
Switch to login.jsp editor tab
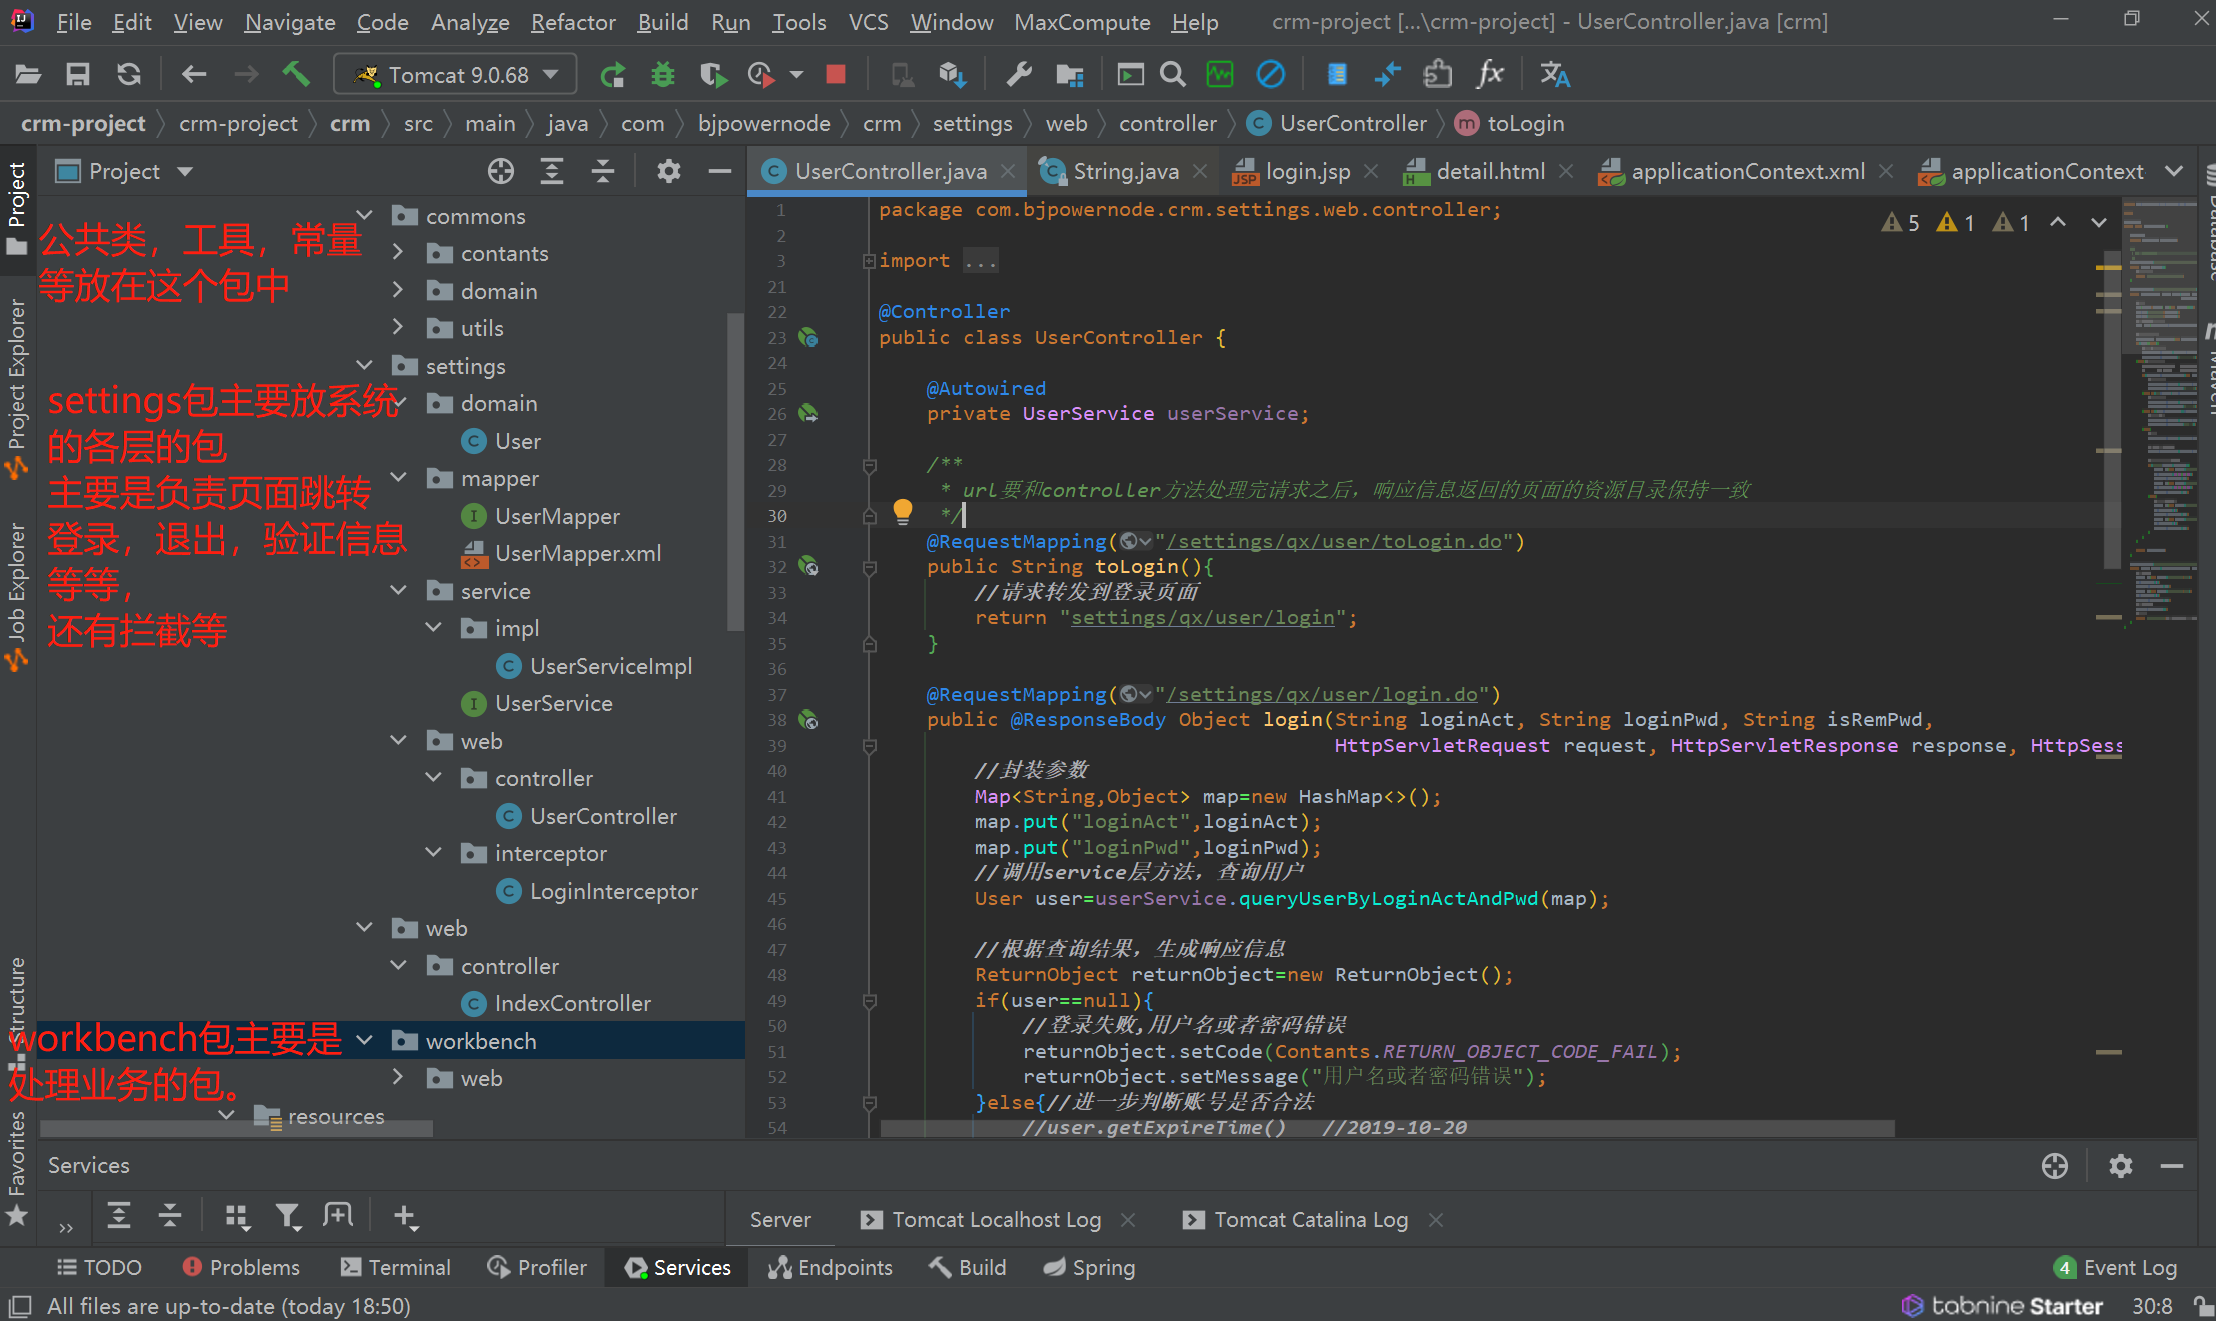pyautogui.click(x=1307, y=171)
